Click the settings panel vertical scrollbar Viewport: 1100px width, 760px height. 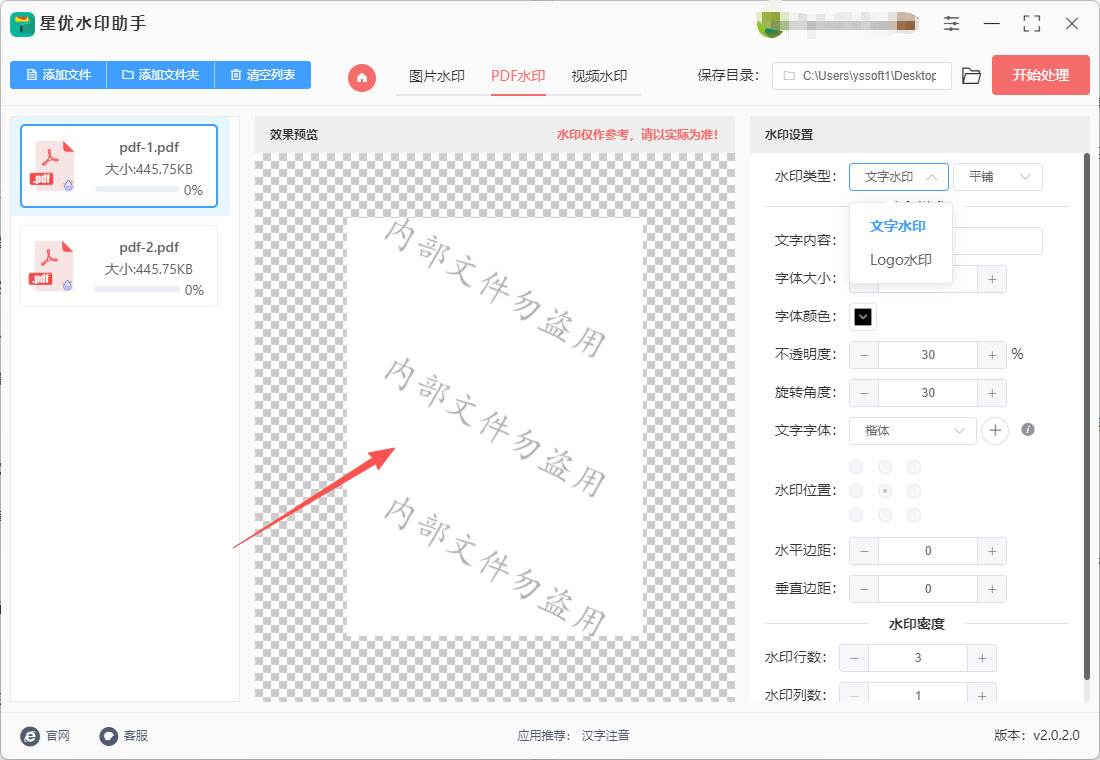point(1087,417)
